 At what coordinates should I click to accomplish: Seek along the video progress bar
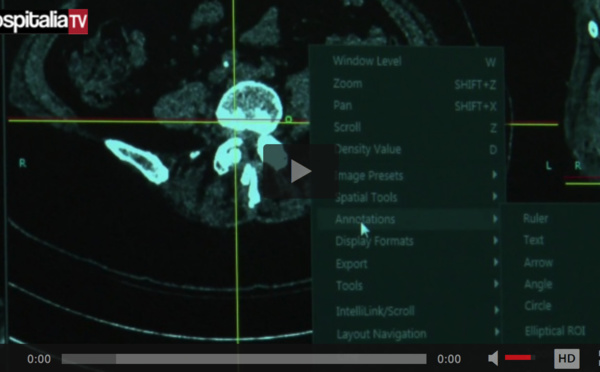(x=244, y=359)
